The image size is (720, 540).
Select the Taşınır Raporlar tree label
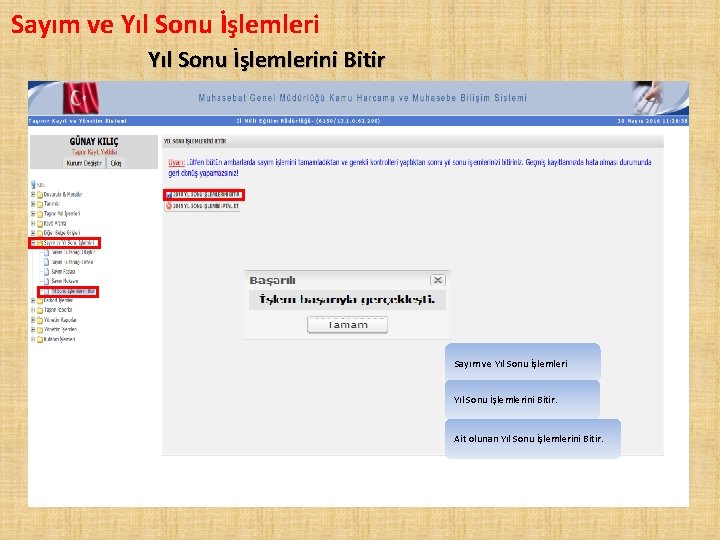[x=58, y=310]
